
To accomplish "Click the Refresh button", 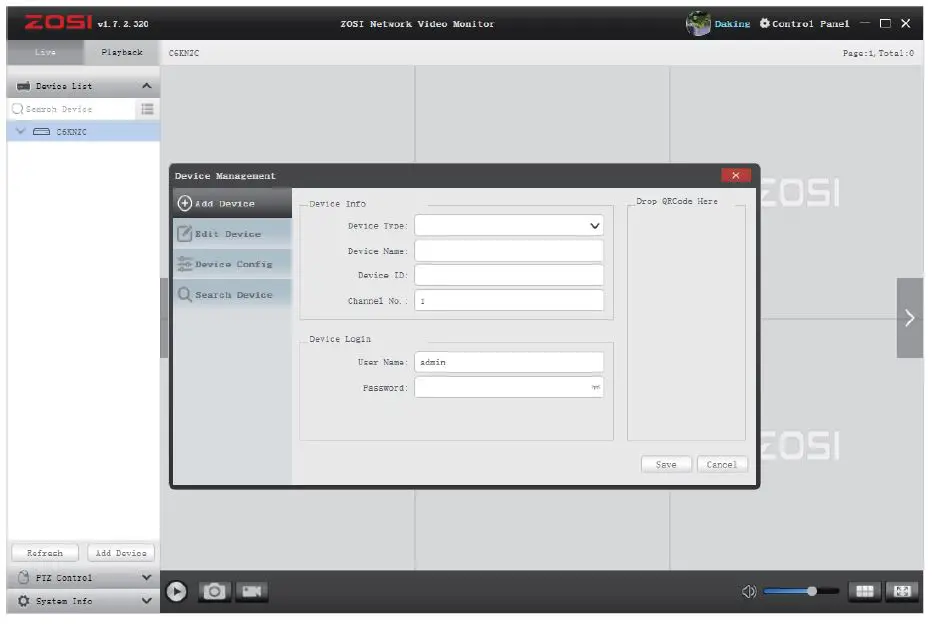I will coord(45,553).
